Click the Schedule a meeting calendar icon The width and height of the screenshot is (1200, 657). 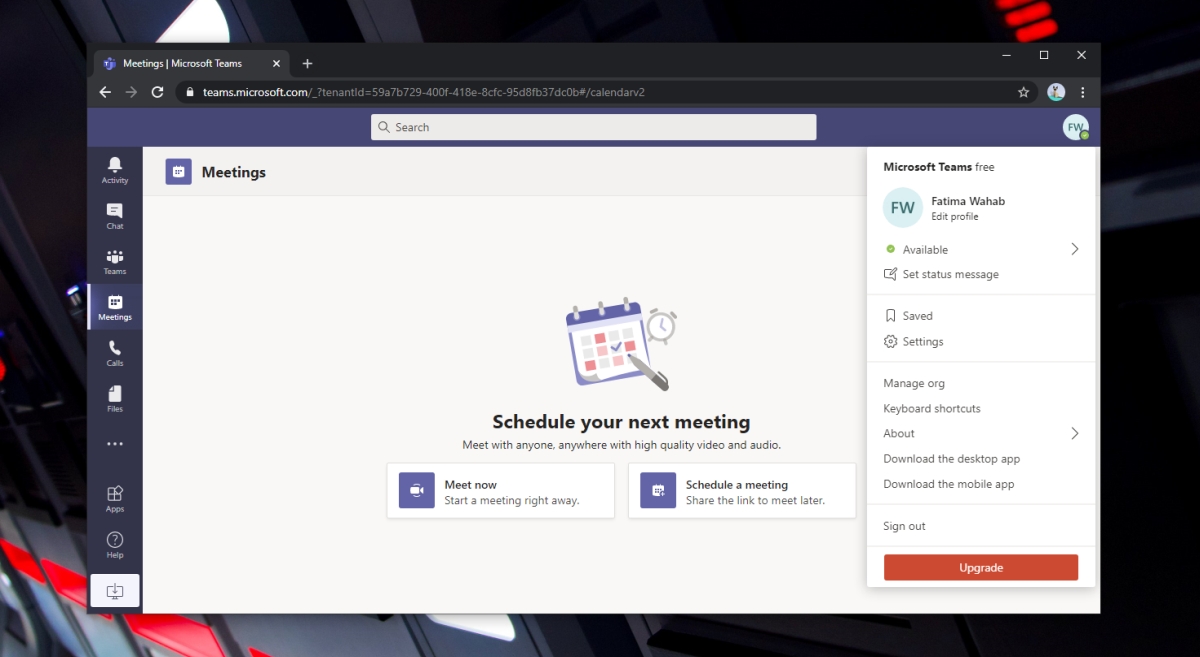point(658,490)
